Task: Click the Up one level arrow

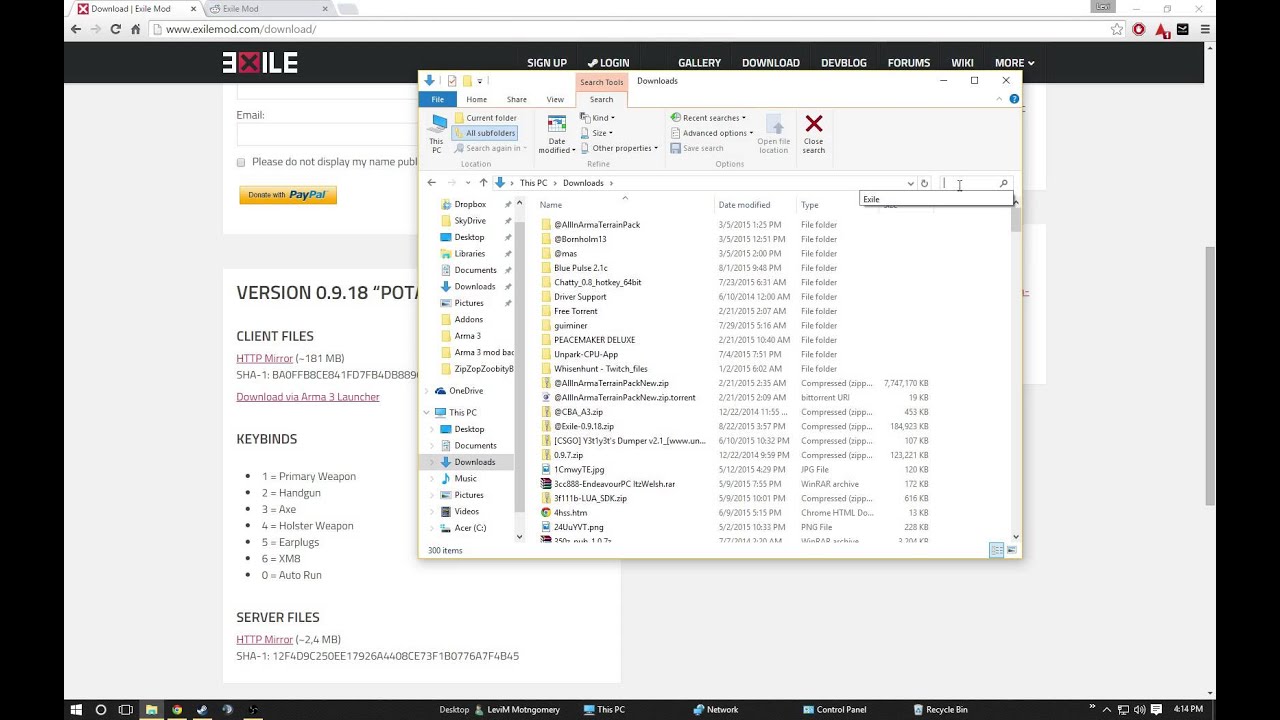Action: coord(483,183)
